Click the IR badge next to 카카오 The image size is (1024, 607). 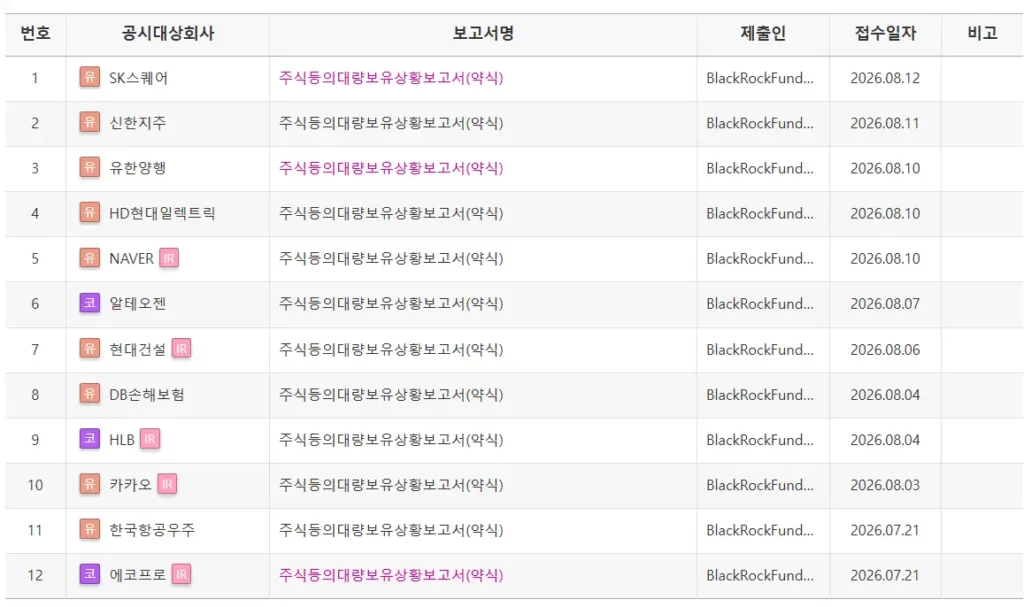[x=167, y=484]
